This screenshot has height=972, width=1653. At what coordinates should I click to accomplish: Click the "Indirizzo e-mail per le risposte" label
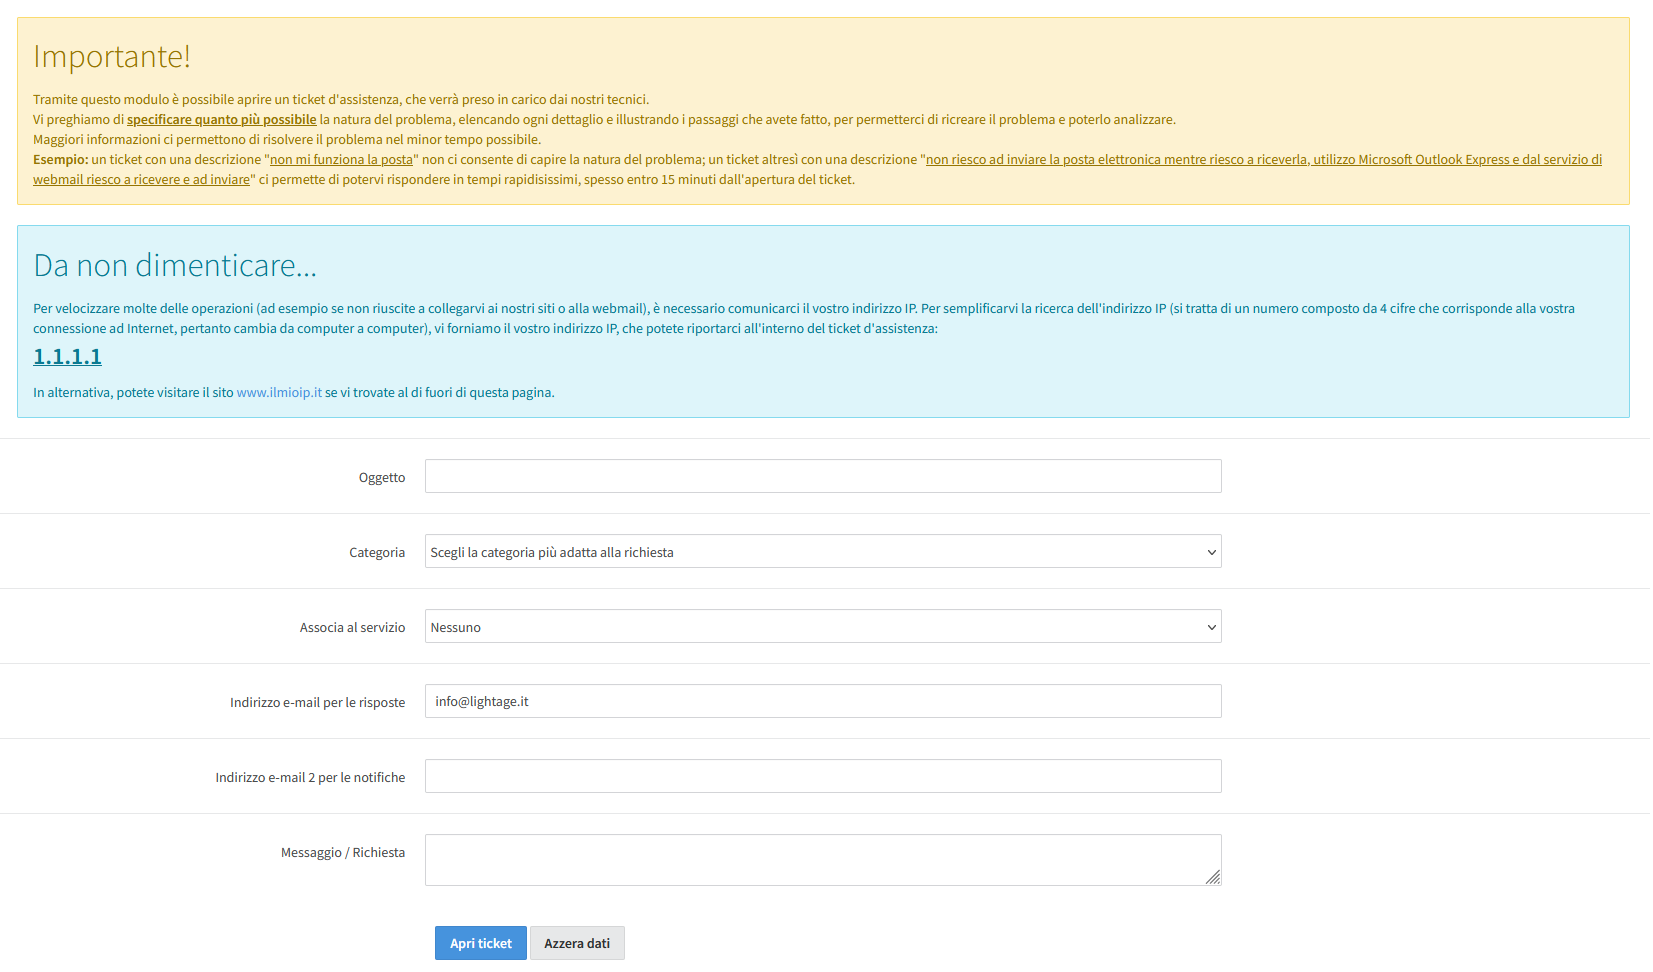point(317,703)
